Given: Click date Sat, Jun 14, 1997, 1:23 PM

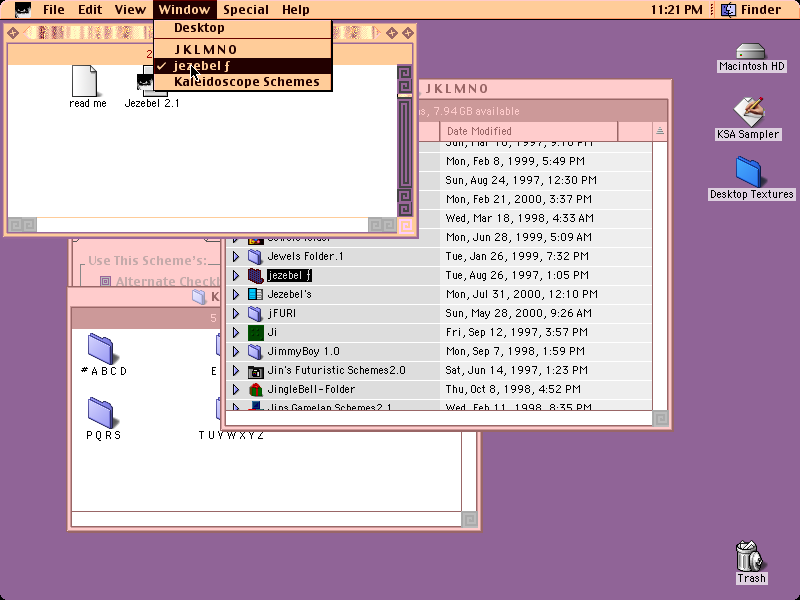Looking at the screenshot, I should pyautogui.click(x=516, y=370).
